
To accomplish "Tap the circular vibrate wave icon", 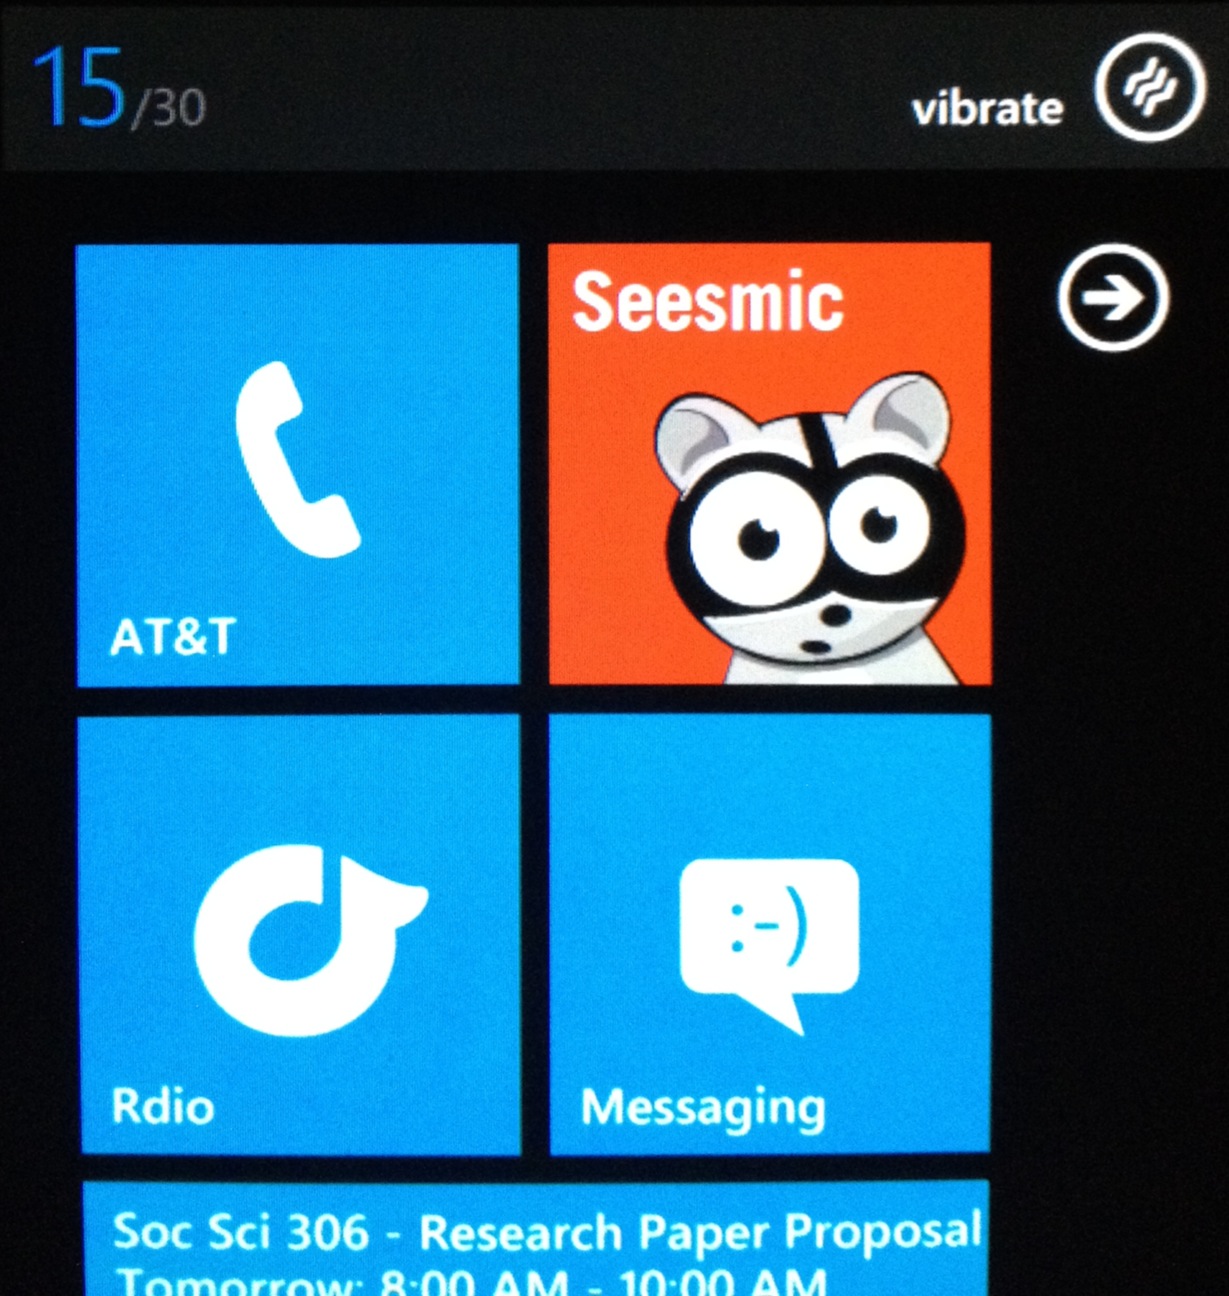I will click(1148, 88).
